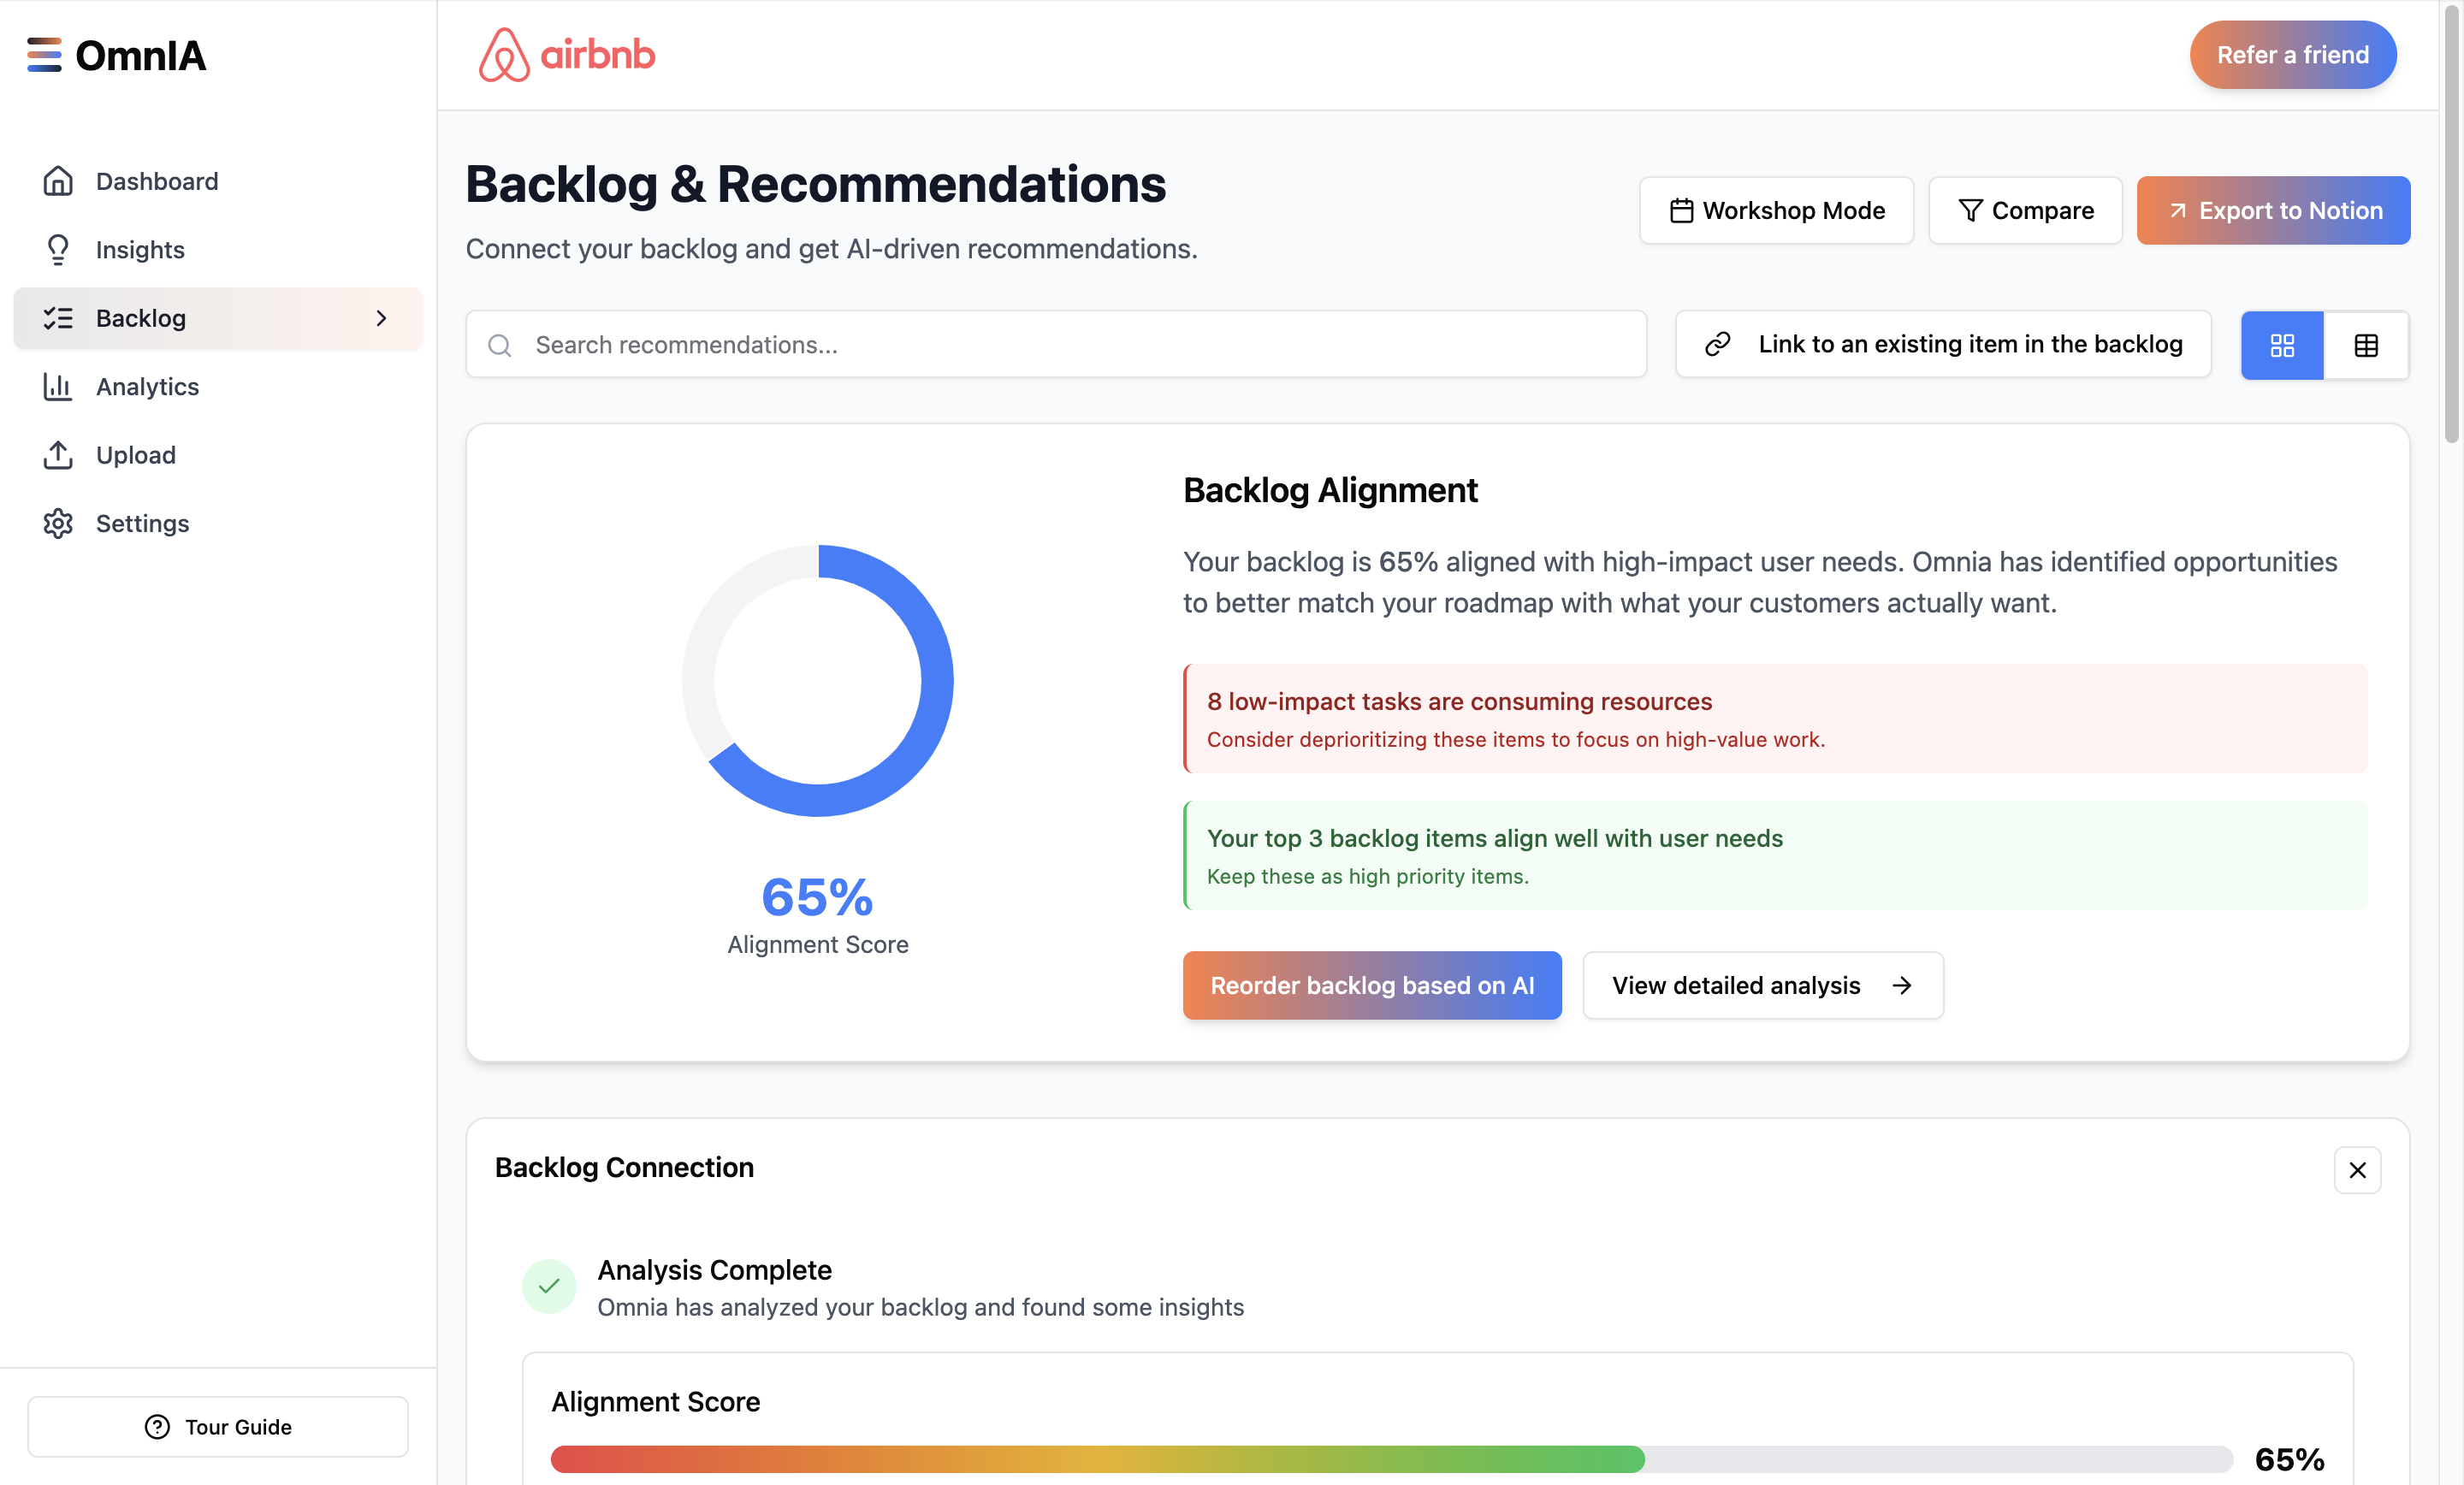This screenshot has width=2464, height=1485.
Task: Click the search magnifier icon
Action: pos(500,345)
